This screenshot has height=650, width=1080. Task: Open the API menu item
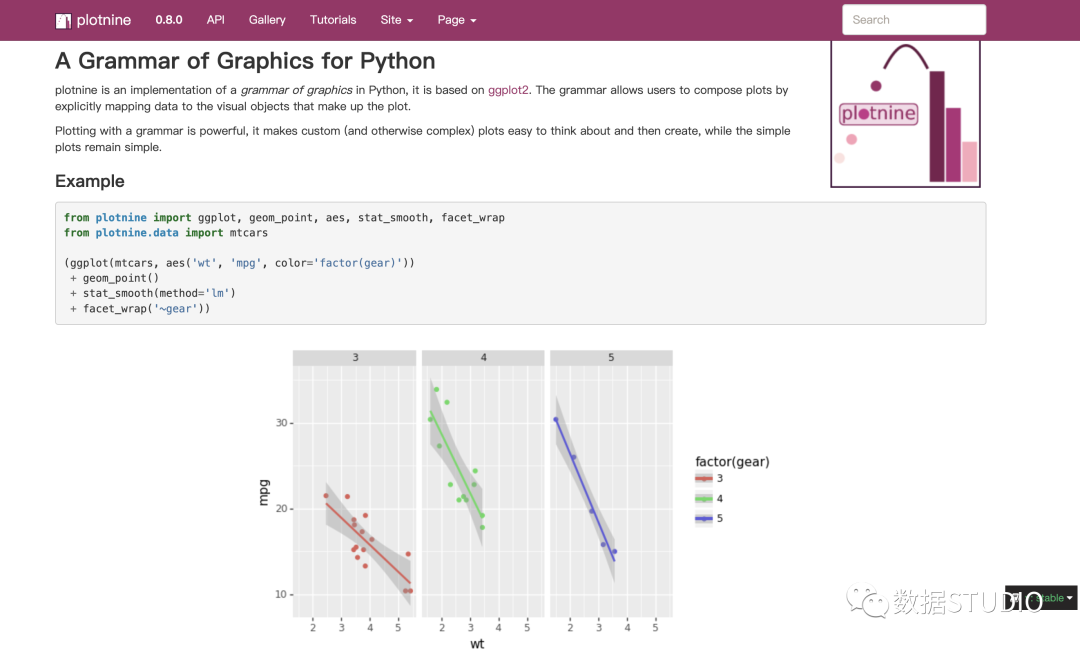[x=215, y=20]
